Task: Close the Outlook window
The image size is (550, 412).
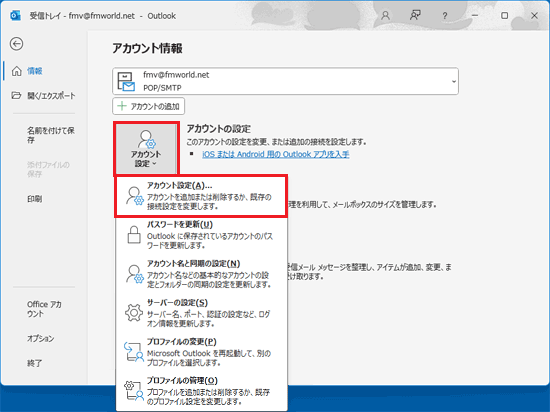Action: (x=534, y=16)
